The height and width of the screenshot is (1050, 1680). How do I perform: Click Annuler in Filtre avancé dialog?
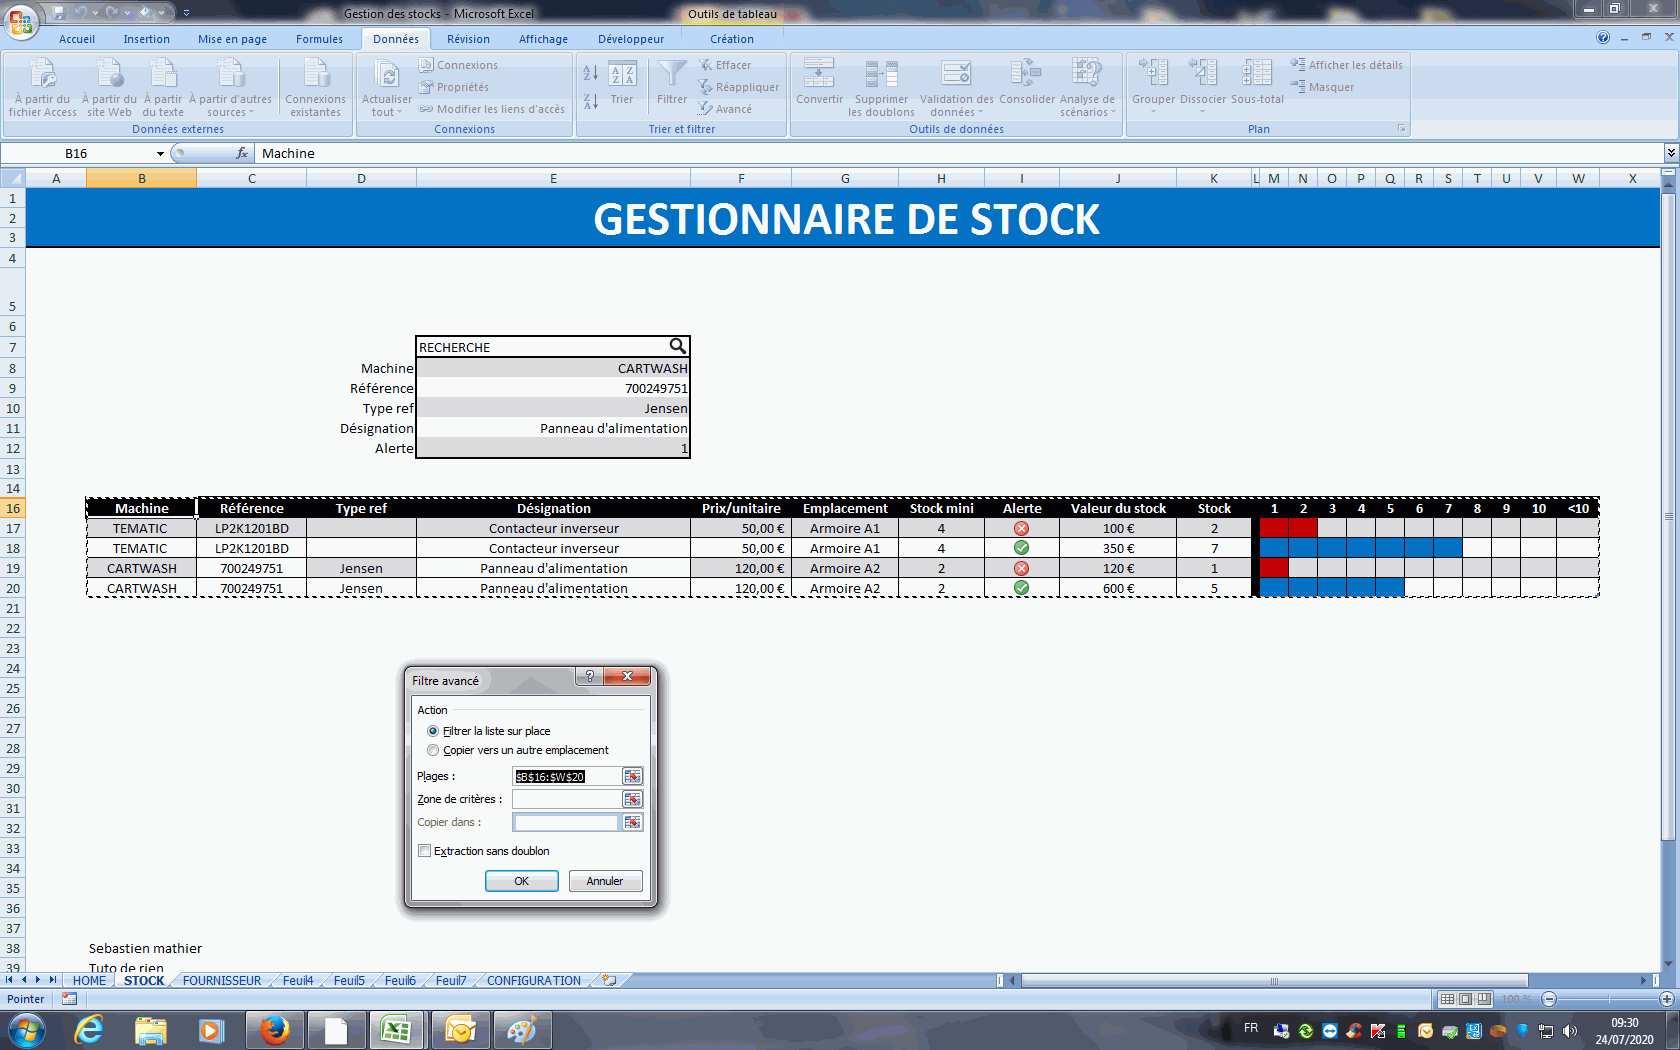[605, 881]
